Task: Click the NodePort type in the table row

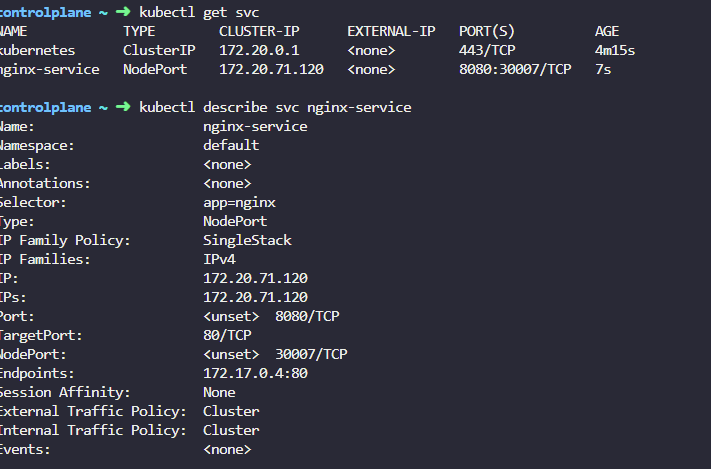Action: click(155, 69)
